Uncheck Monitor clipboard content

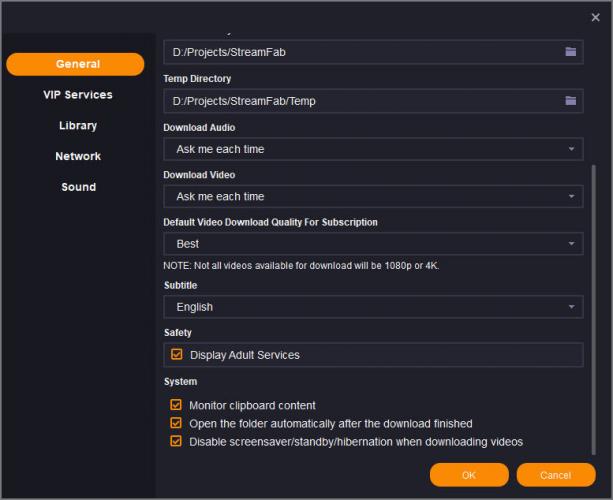[177, 406]
